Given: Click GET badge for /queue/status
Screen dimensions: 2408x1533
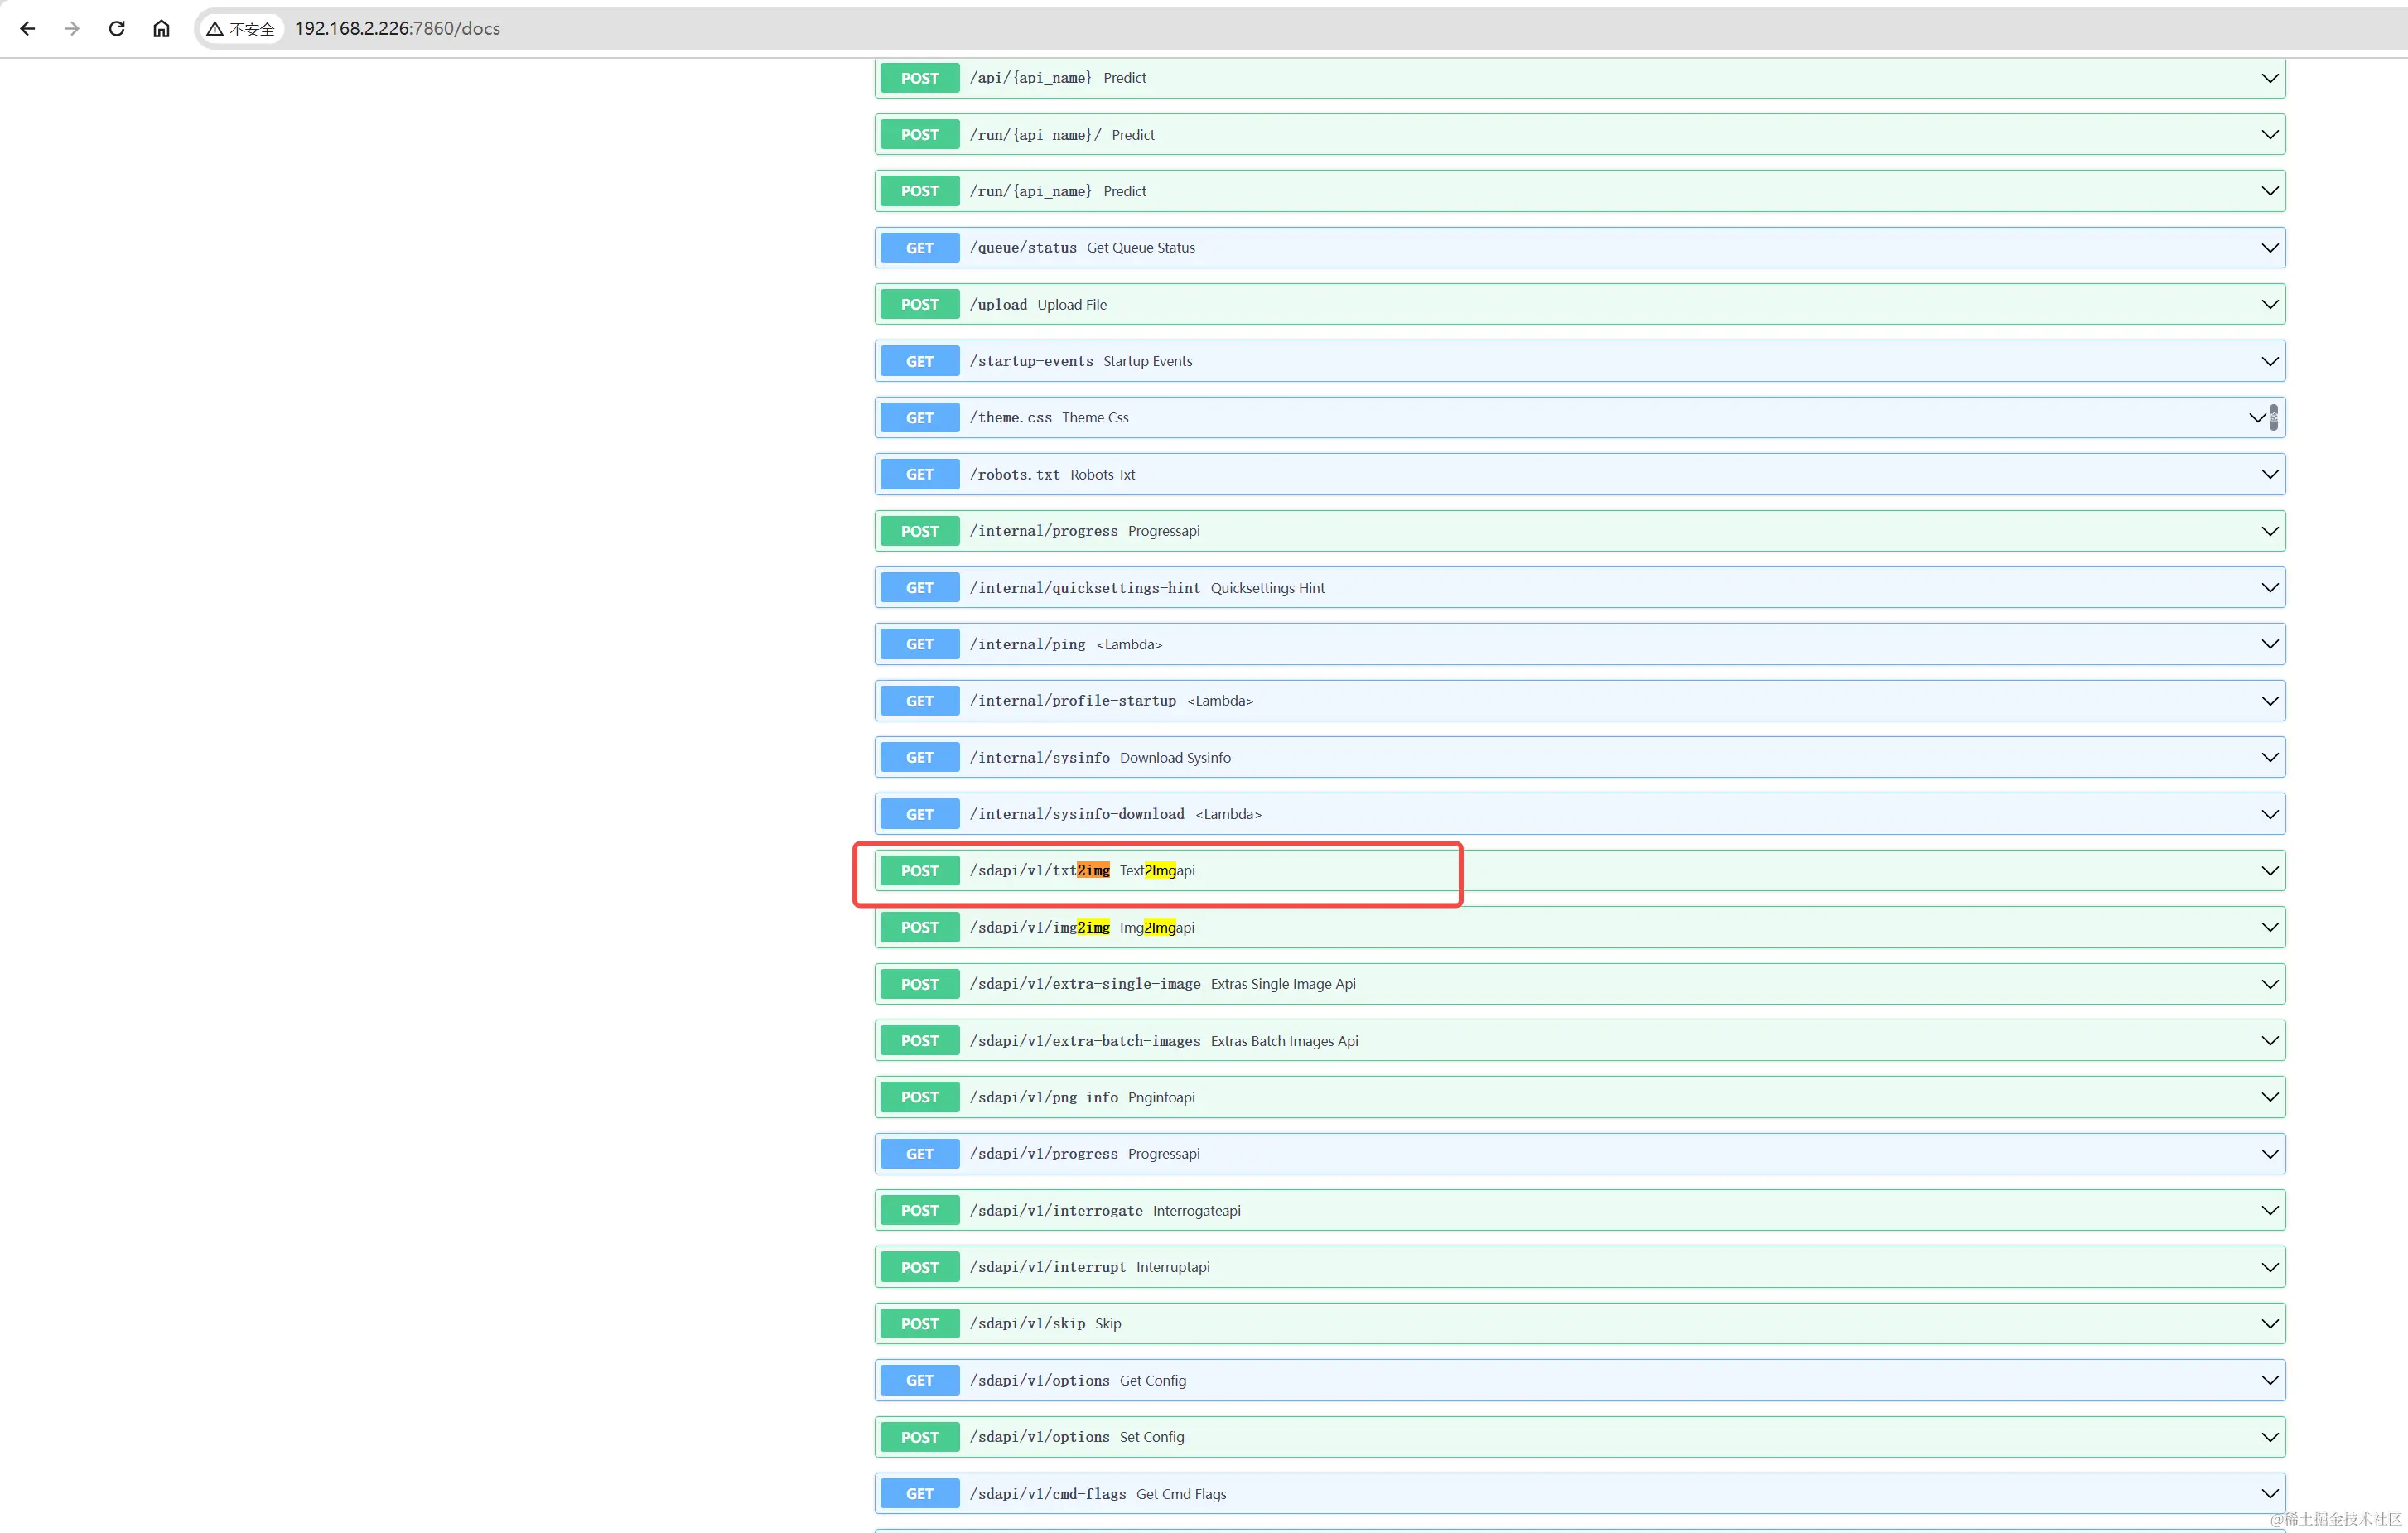Looking at the screenshot, I should [919, 248].
